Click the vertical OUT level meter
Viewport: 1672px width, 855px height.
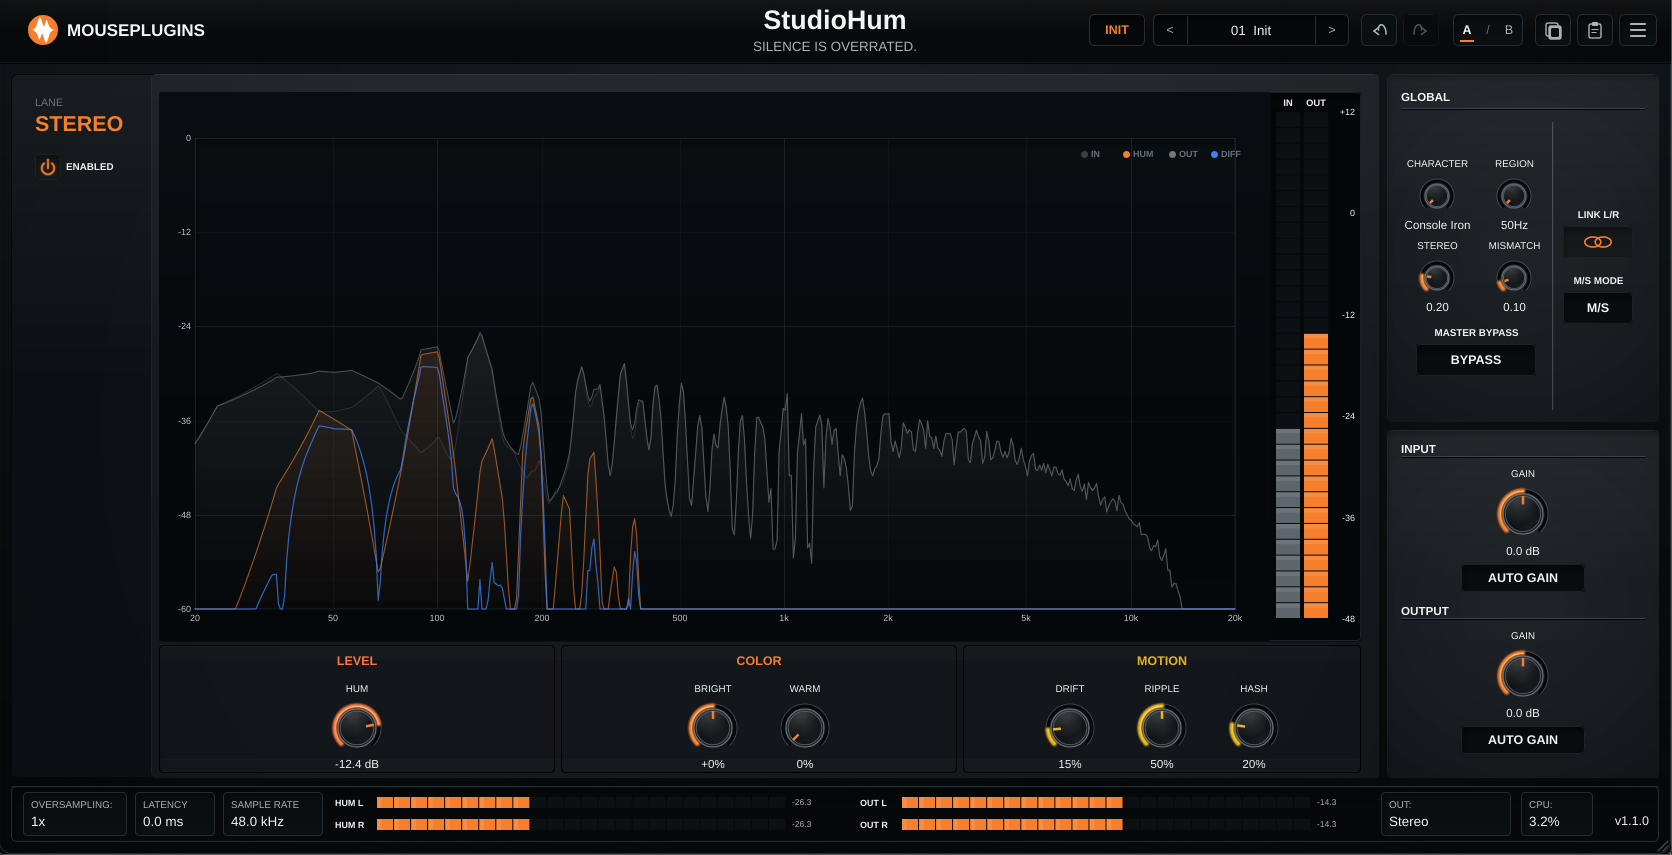pyautogui.click(x=1316, y=365)
